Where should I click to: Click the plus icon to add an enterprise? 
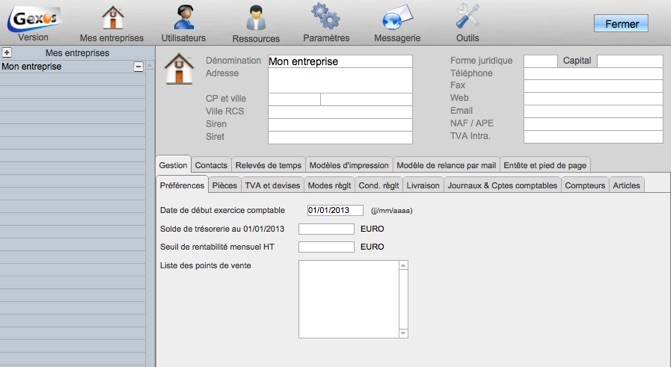coord(7,53)
